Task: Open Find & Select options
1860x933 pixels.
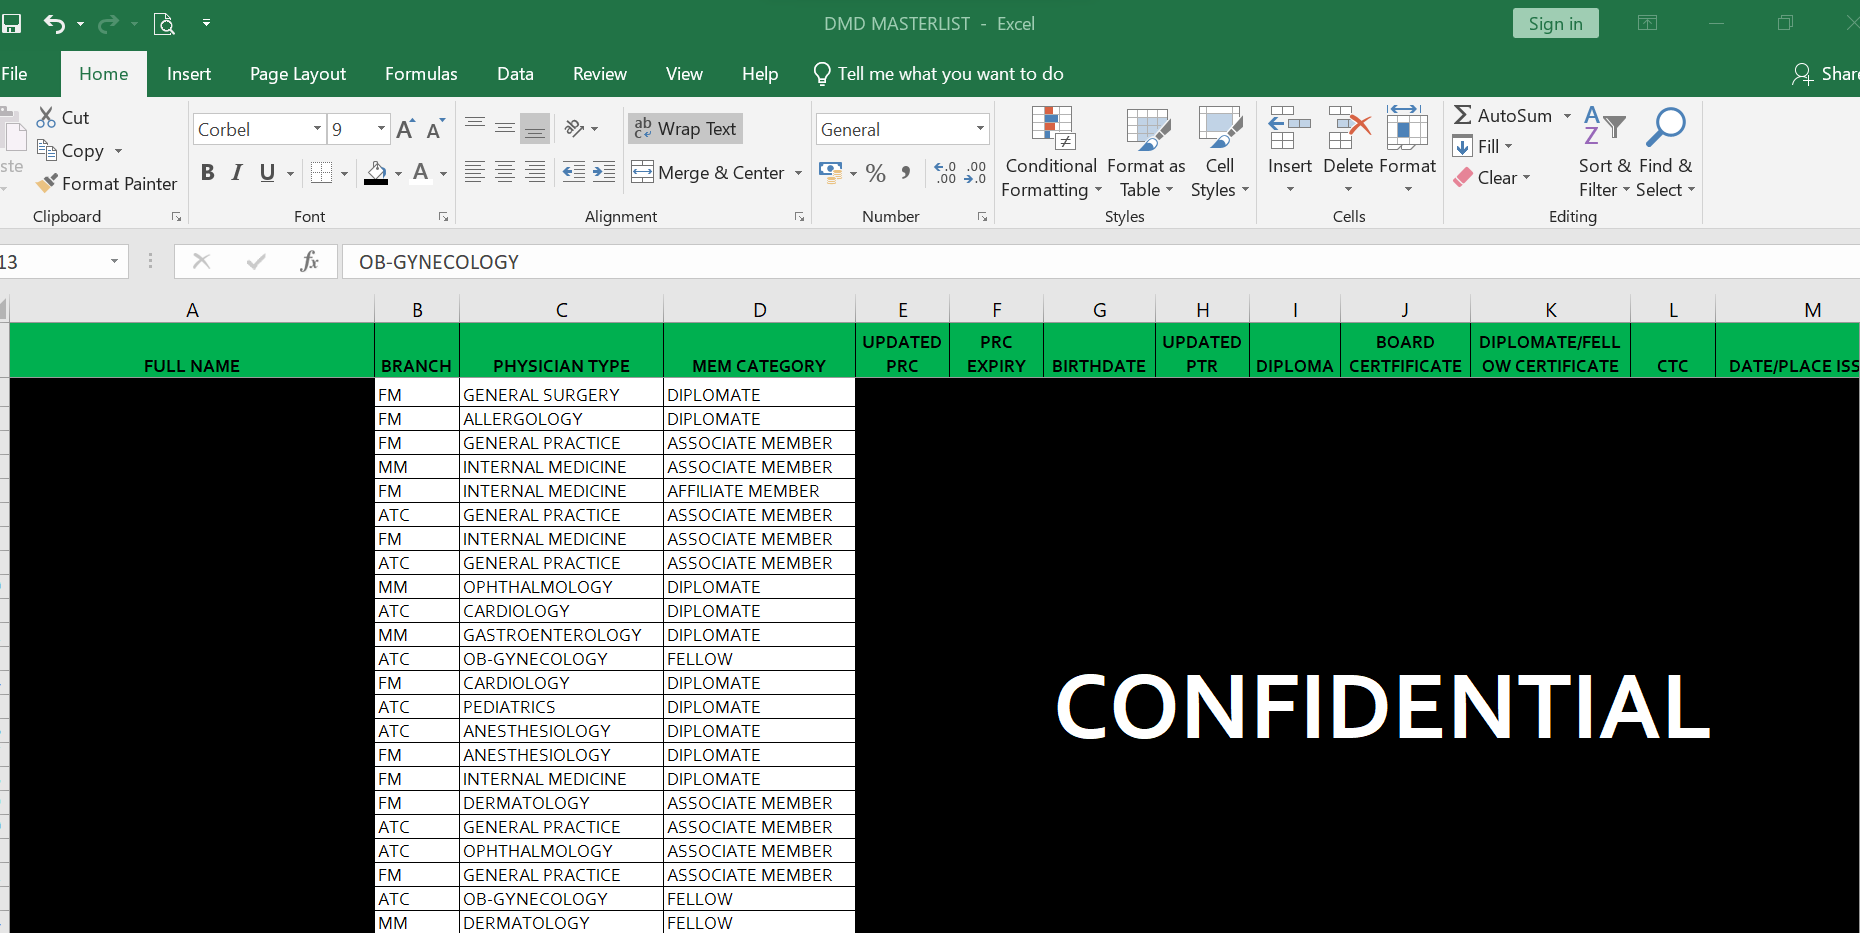Action: 1666,152
